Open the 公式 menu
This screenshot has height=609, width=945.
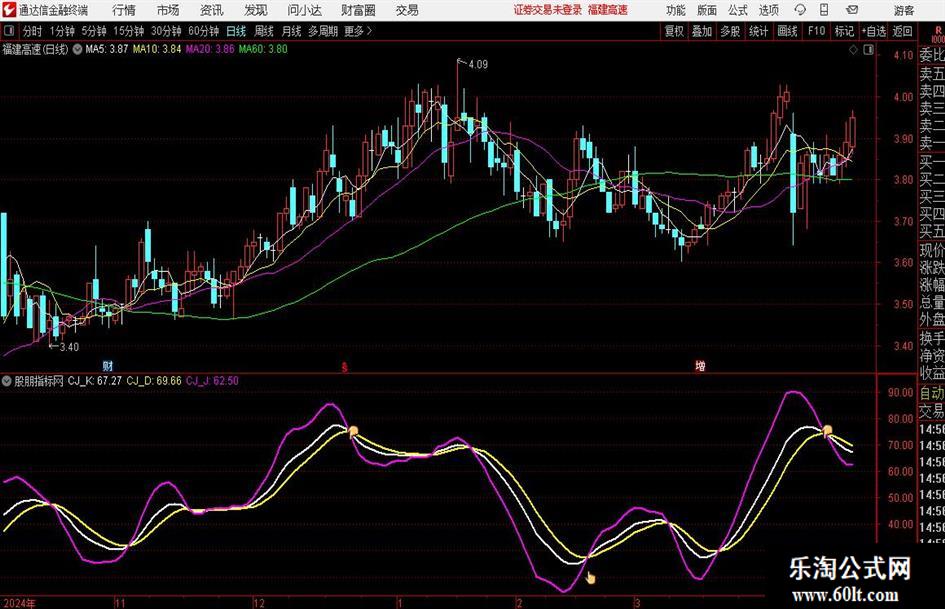point(738,10)
